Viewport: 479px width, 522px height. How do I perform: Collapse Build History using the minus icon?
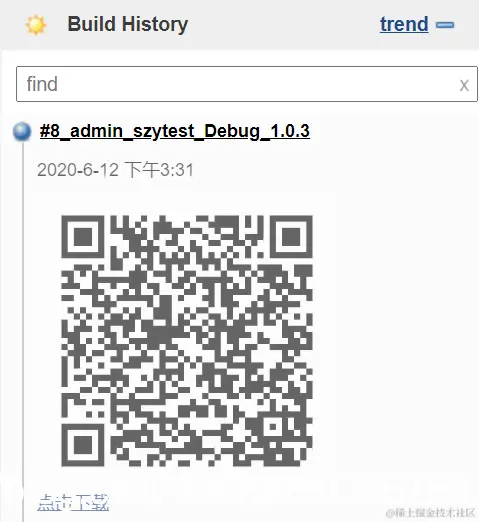(445, 25)
